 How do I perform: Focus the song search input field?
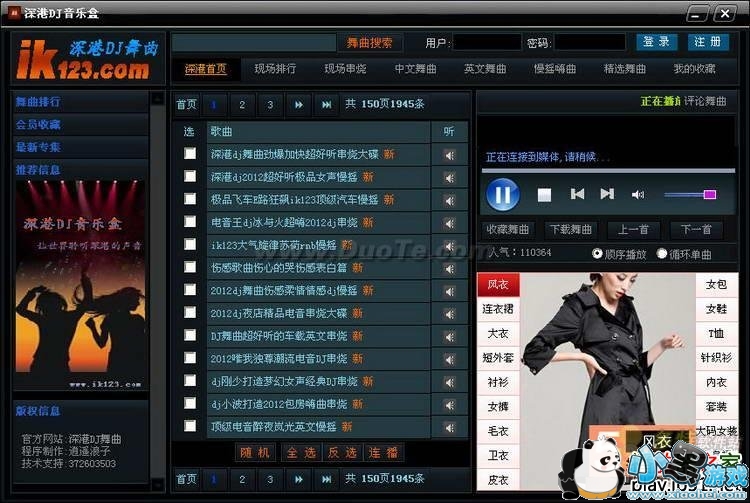(x=254, y=43)
